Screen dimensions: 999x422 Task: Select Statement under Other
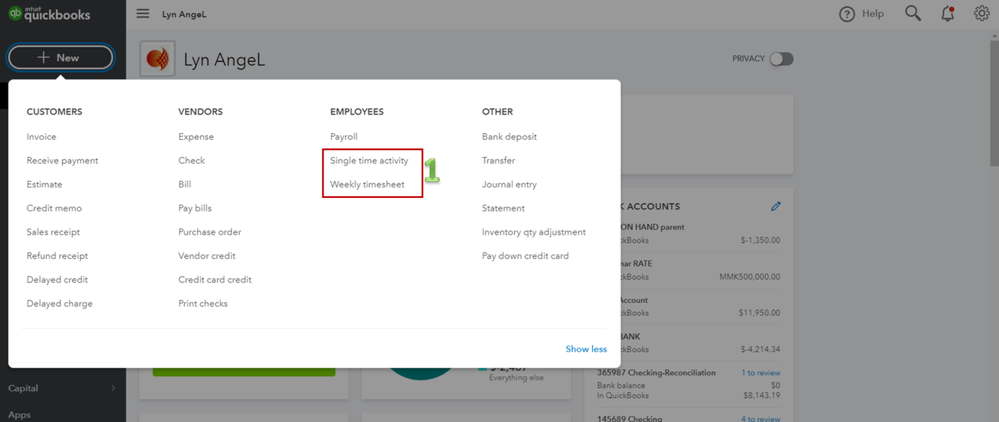503,208
